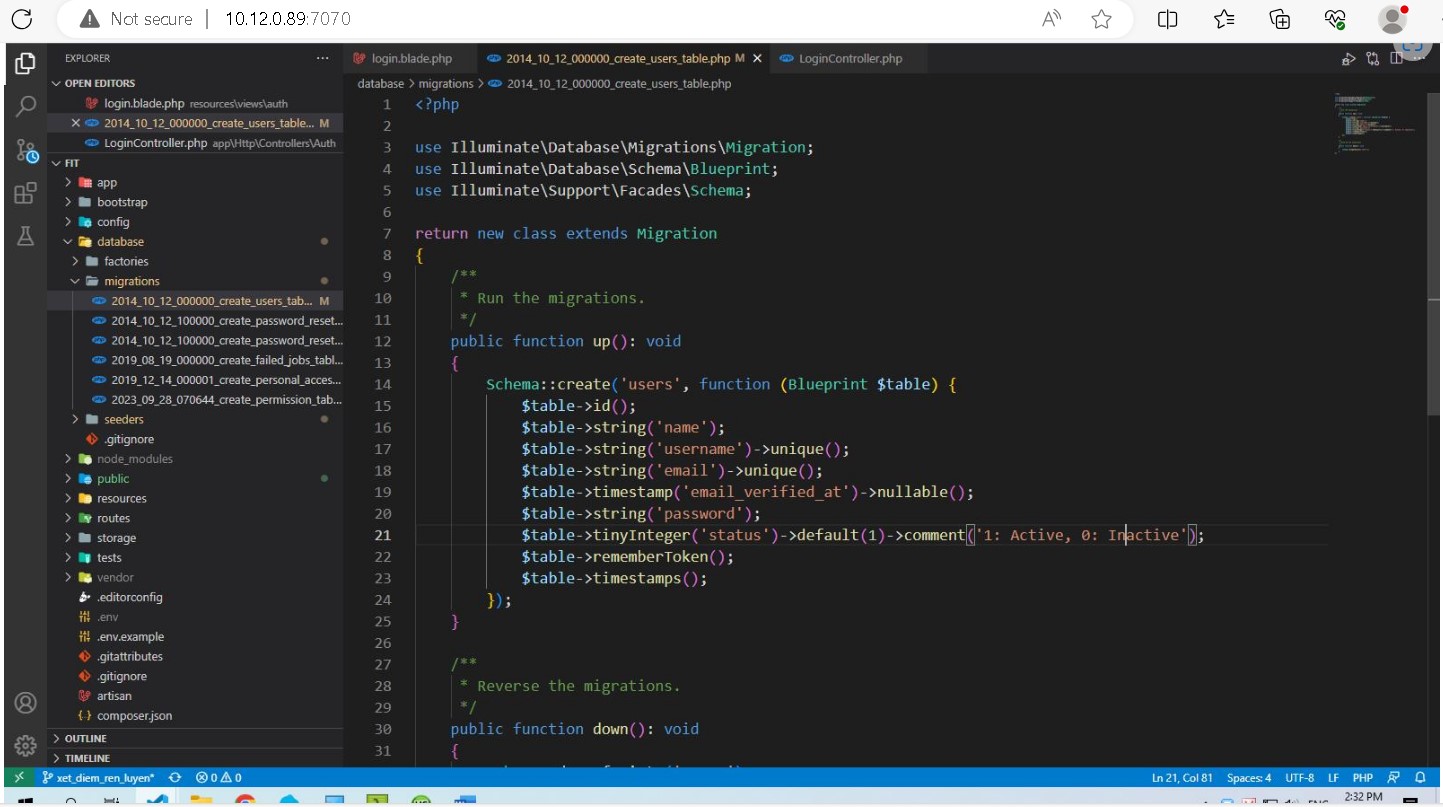The width and height of the screenshot is (1443, 807).
Task: Open the Extensions view
Action: point(26,194)
